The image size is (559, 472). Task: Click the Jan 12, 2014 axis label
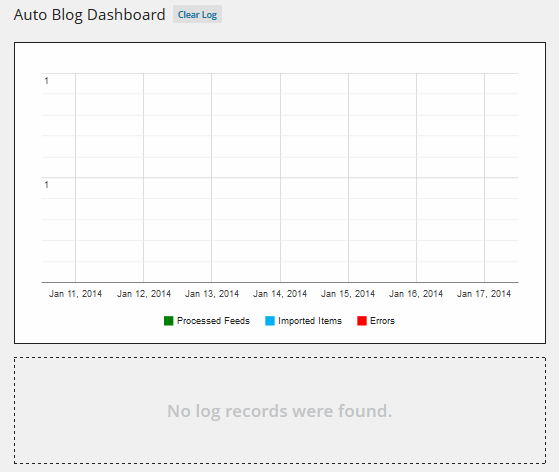144,294
